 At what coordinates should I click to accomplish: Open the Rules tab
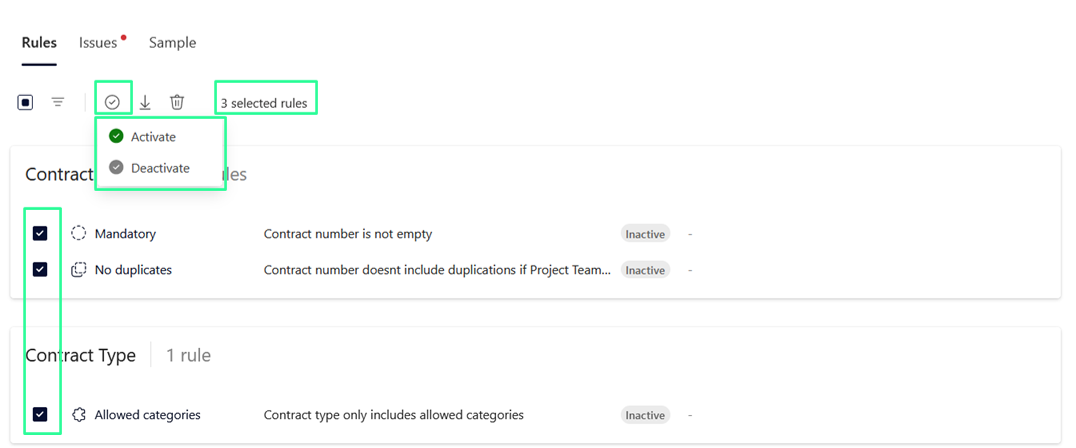click(39, 43)
